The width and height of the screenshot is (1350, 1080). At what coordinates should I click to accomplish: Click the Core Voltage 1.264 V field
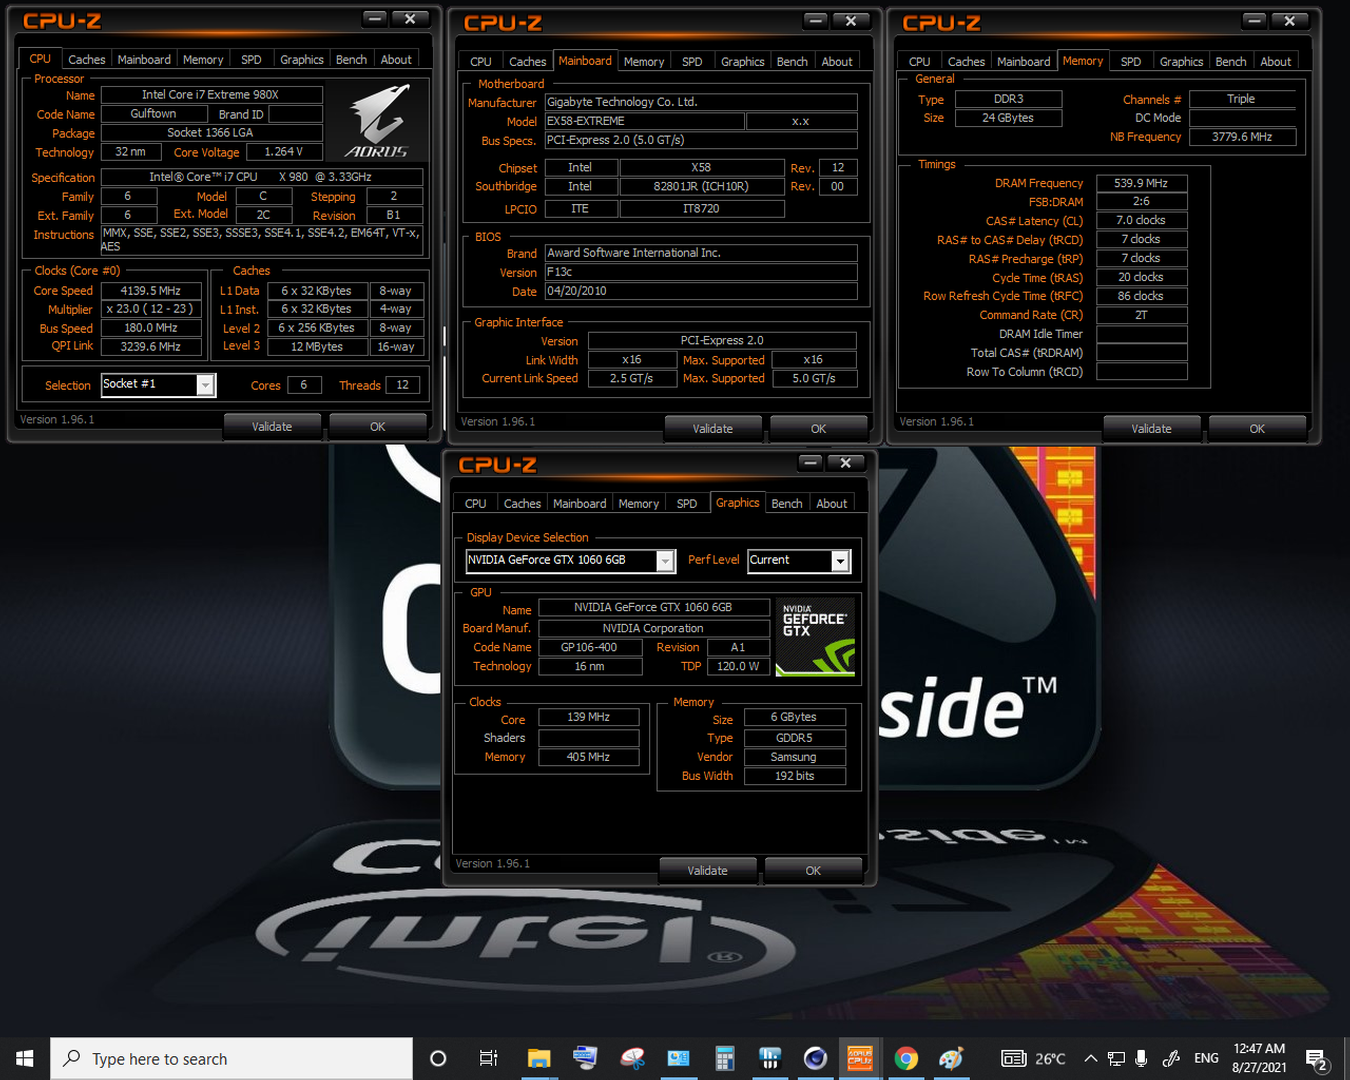pyautogui.click(x=284, y=152)
